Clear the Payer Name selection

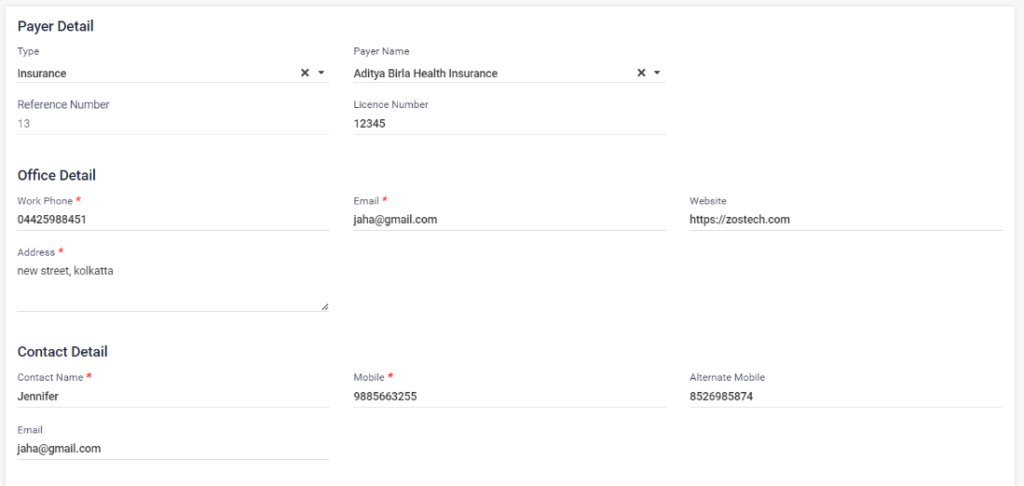coord(641,73)
